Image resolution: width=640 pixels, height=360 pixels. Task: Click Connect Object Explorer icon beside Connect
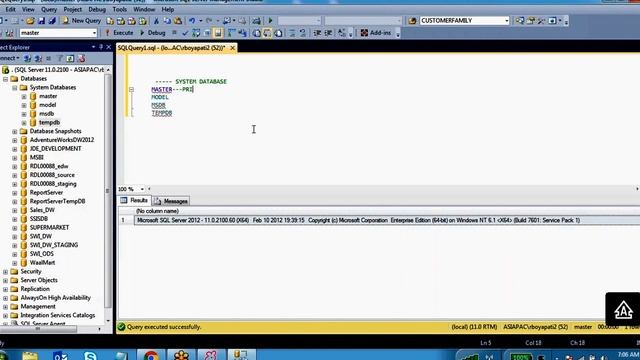[x=27, y=59]
